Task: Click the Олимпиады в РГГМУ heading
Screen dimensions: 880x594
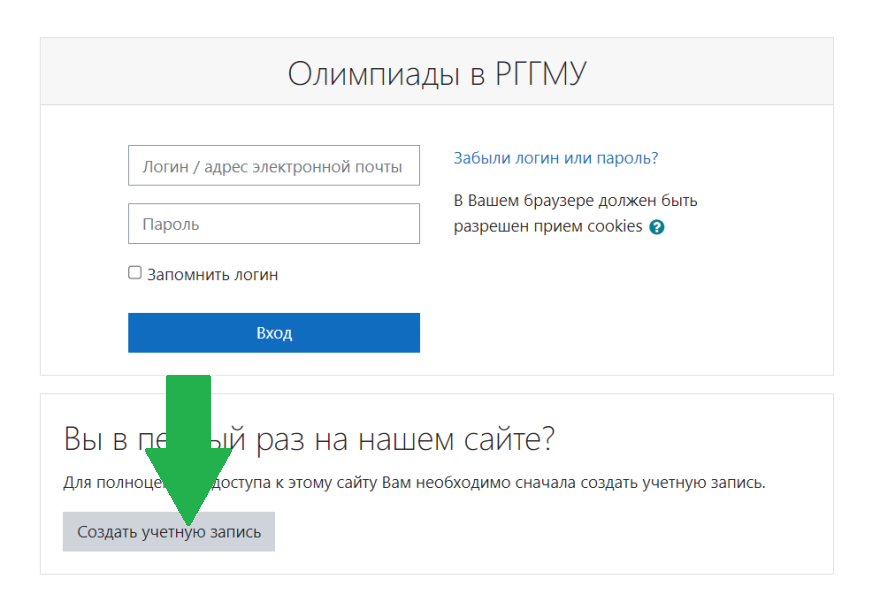Action: [x=437, y=74]
